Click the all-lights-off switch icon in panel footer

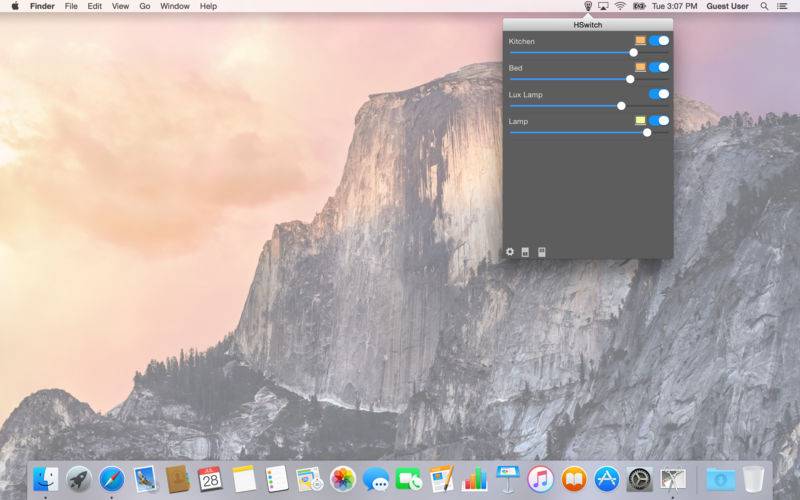542,252
